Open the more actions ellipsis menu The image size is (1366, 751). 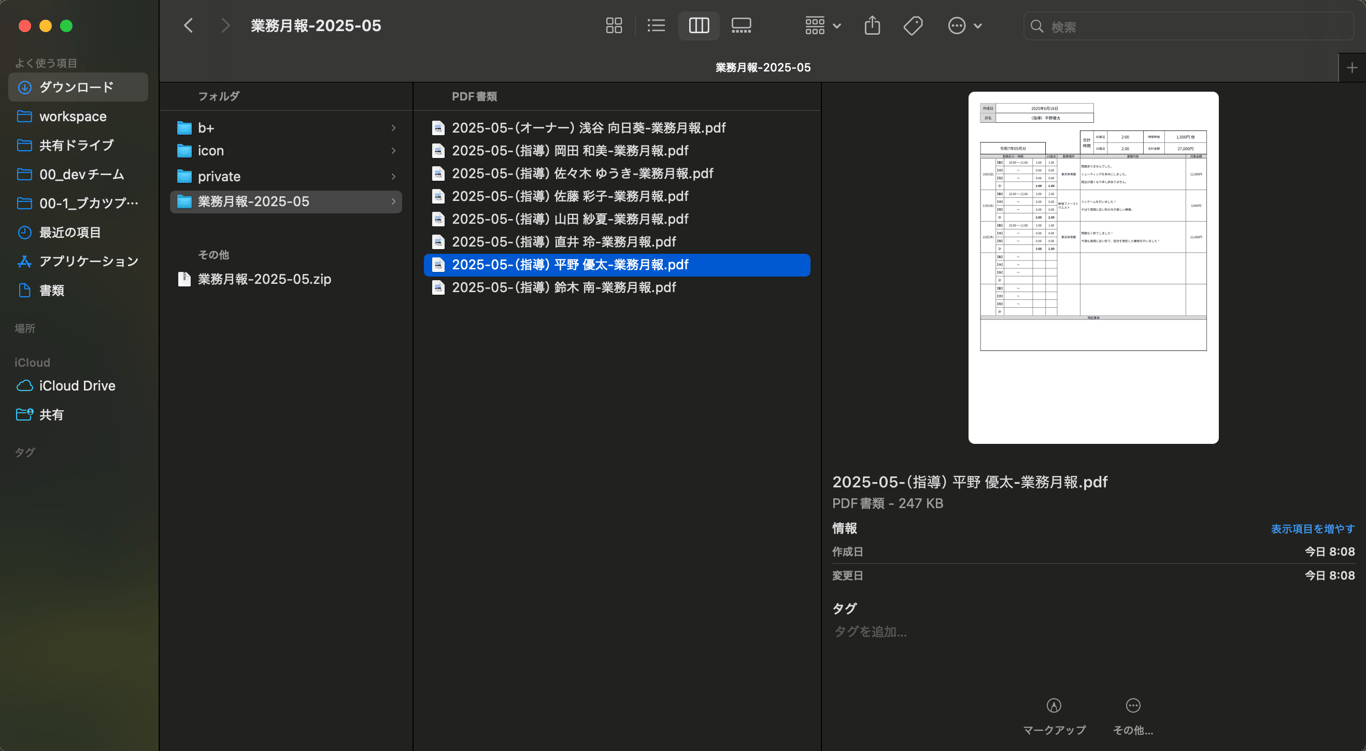964,26
